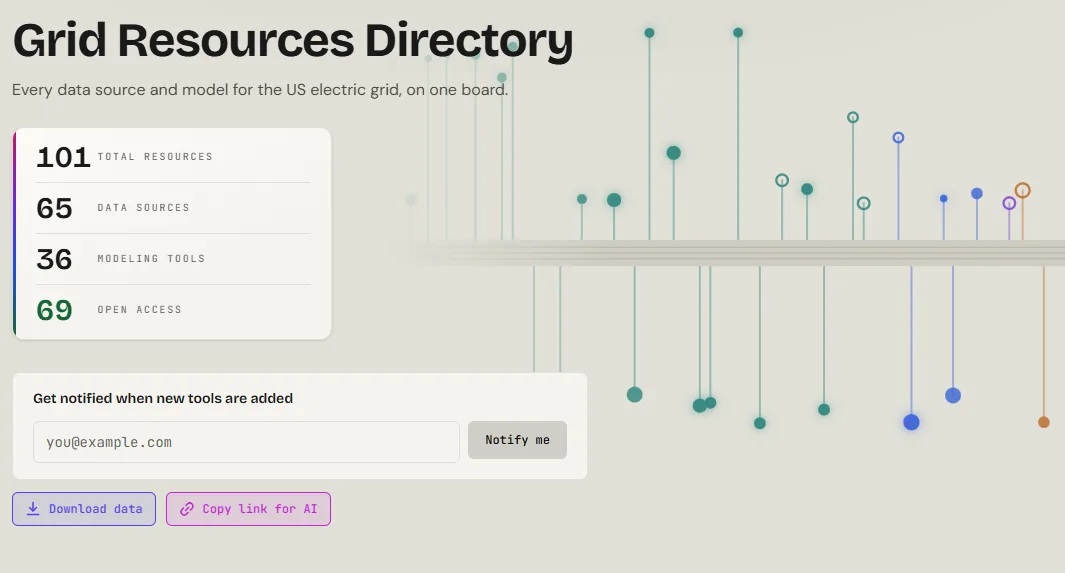The height and width of the screenshot is (573, 1065).
Task: Click the subtitle about US electric grid
Action: point(260,90)
